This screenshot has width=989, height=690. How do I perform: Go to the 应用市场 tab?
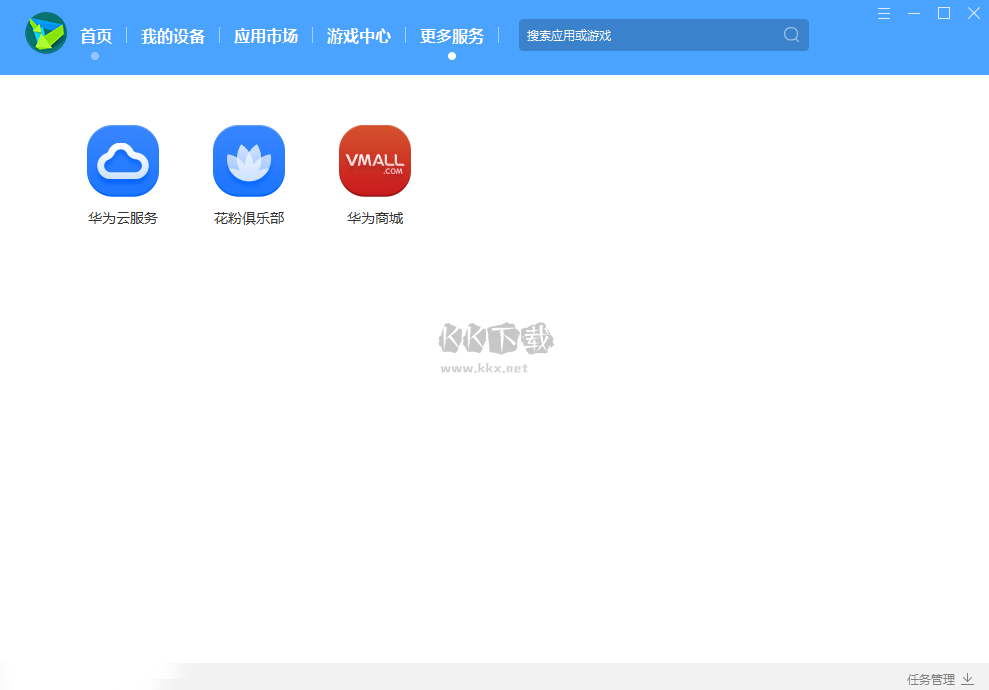(x=266, y=36)
